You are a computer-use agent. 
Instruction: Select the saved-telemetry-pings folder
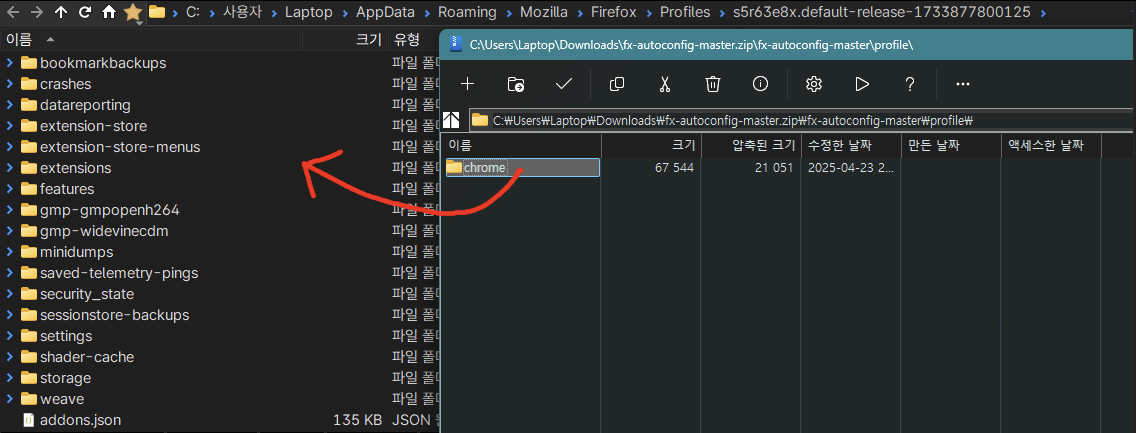[x=119, y=273]
